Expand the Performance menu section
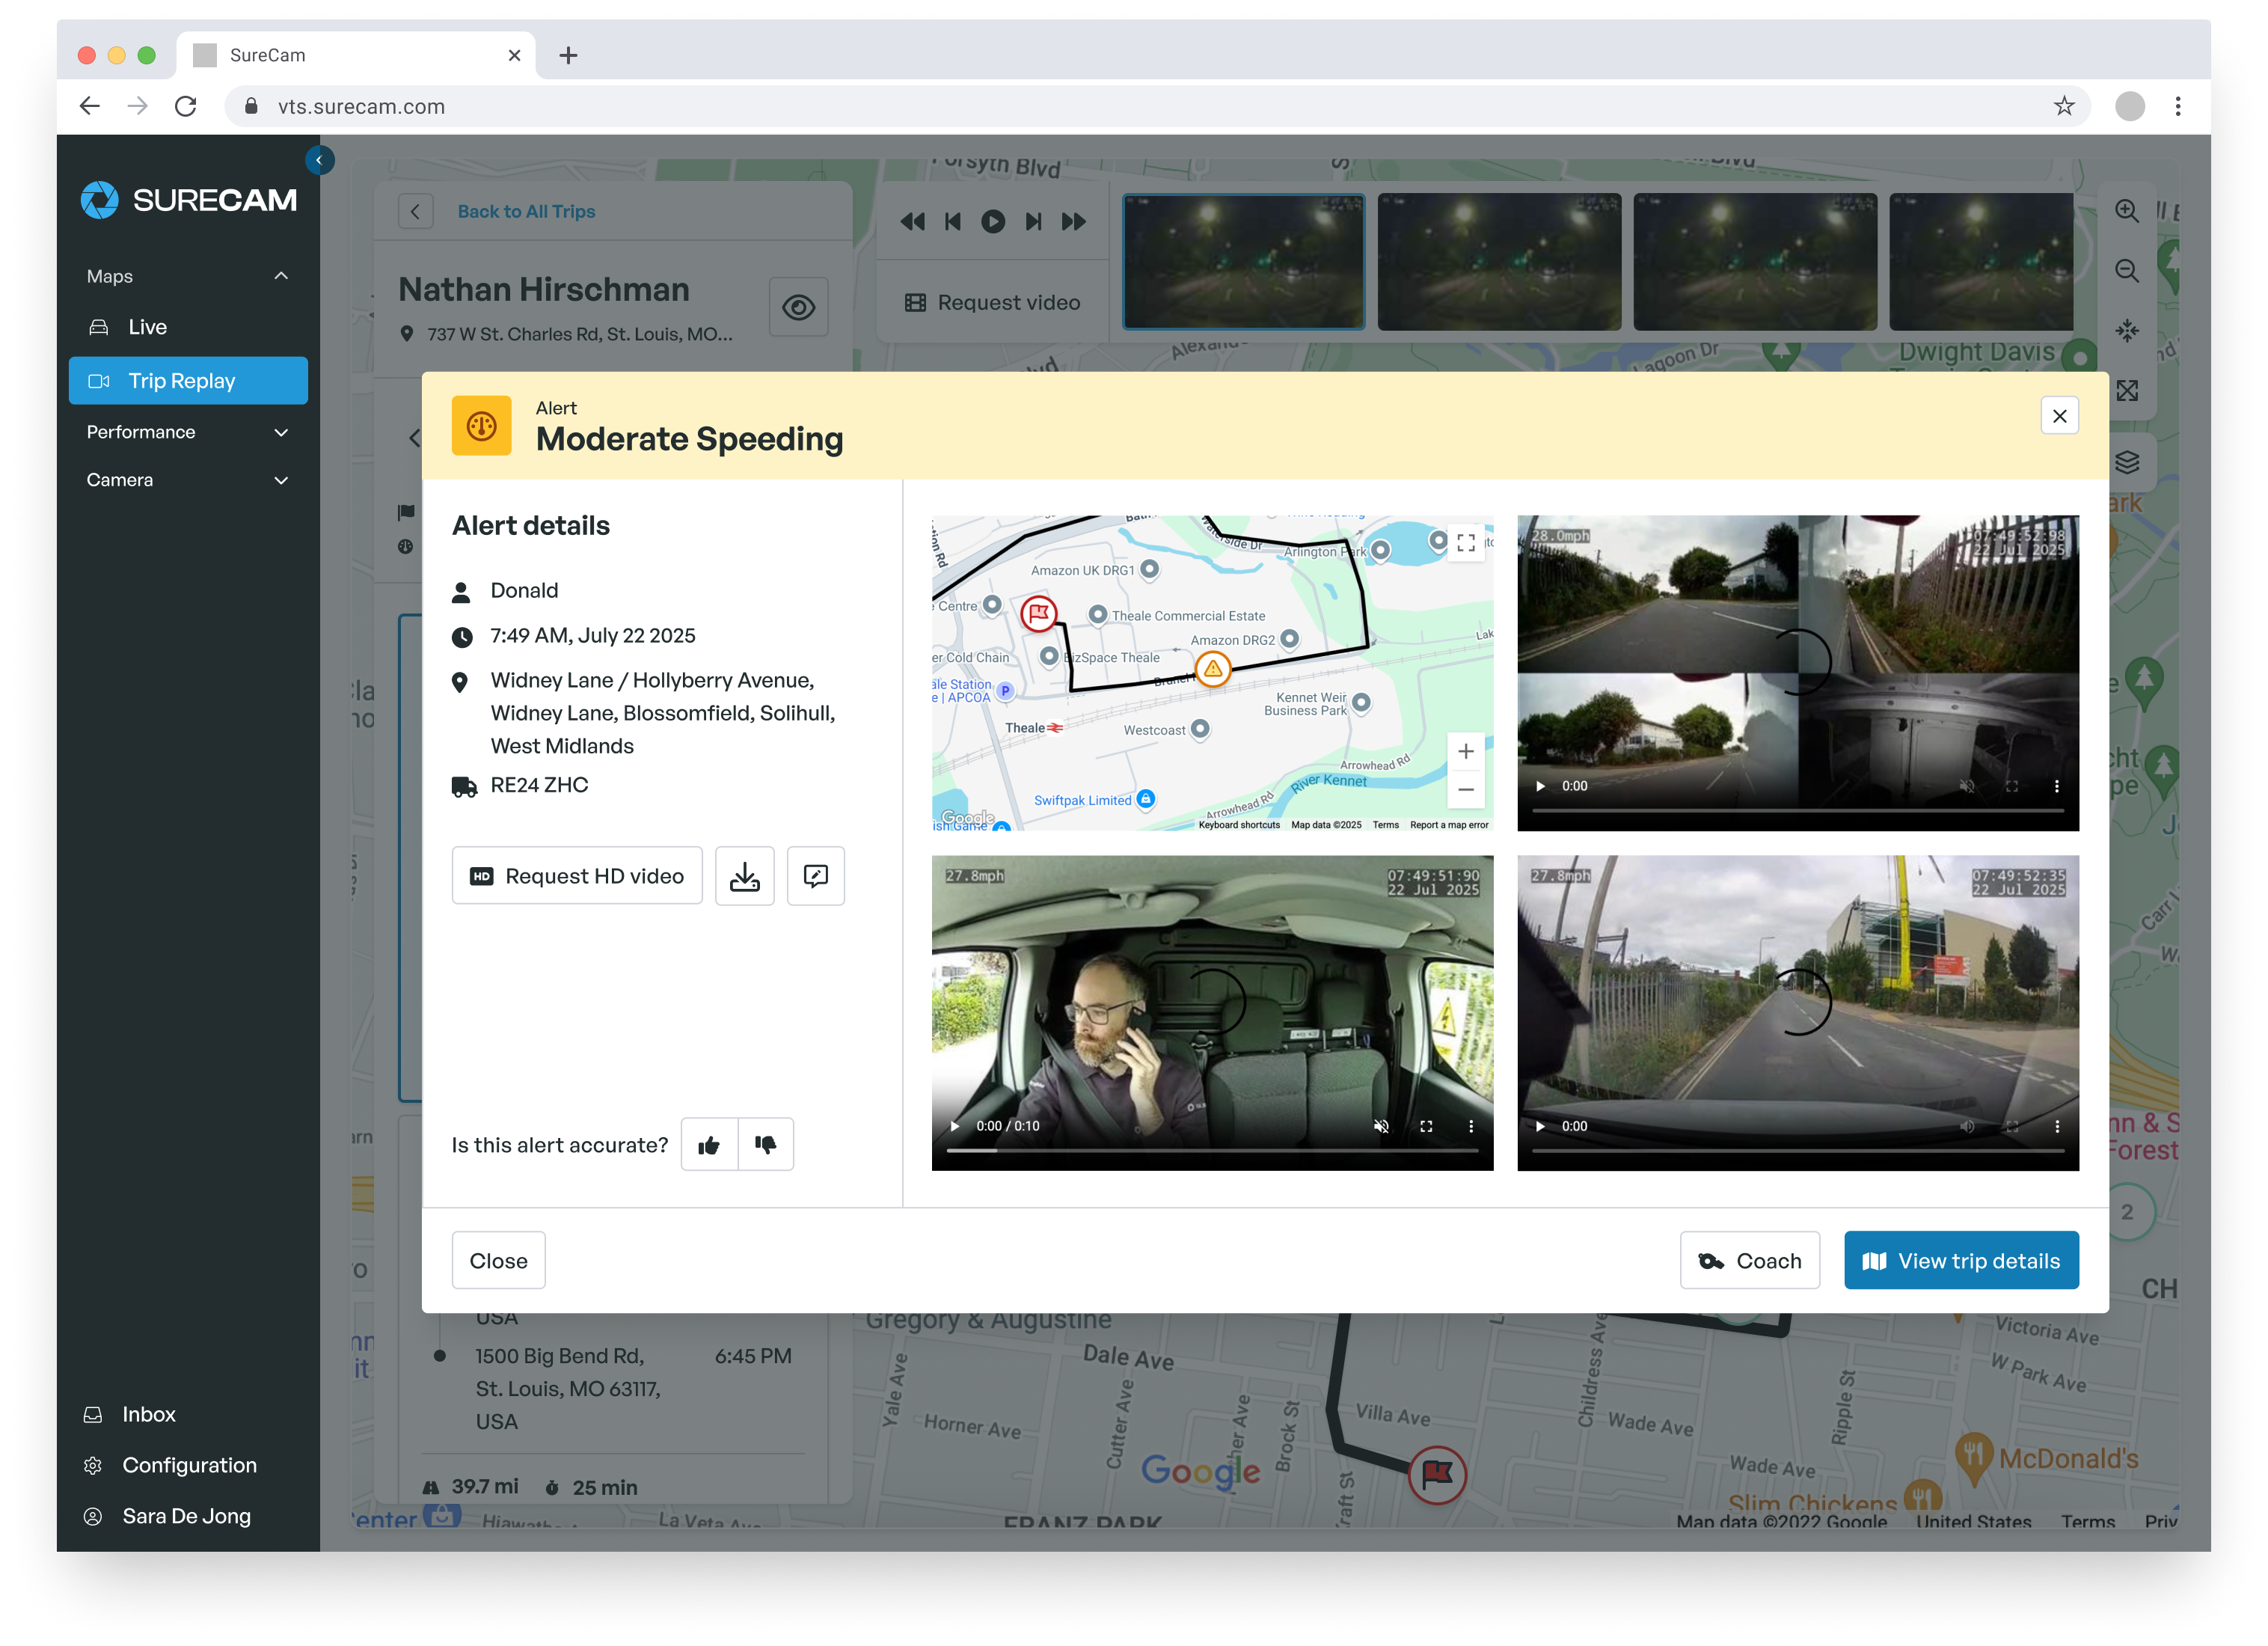The width and height of the screenshot is (2268, 1646). (x=281, y=432)
